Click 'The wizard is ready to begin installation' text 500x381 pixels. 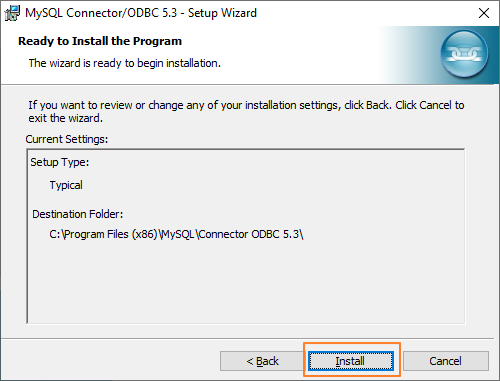pyautogui.click(x=125, y=63)
